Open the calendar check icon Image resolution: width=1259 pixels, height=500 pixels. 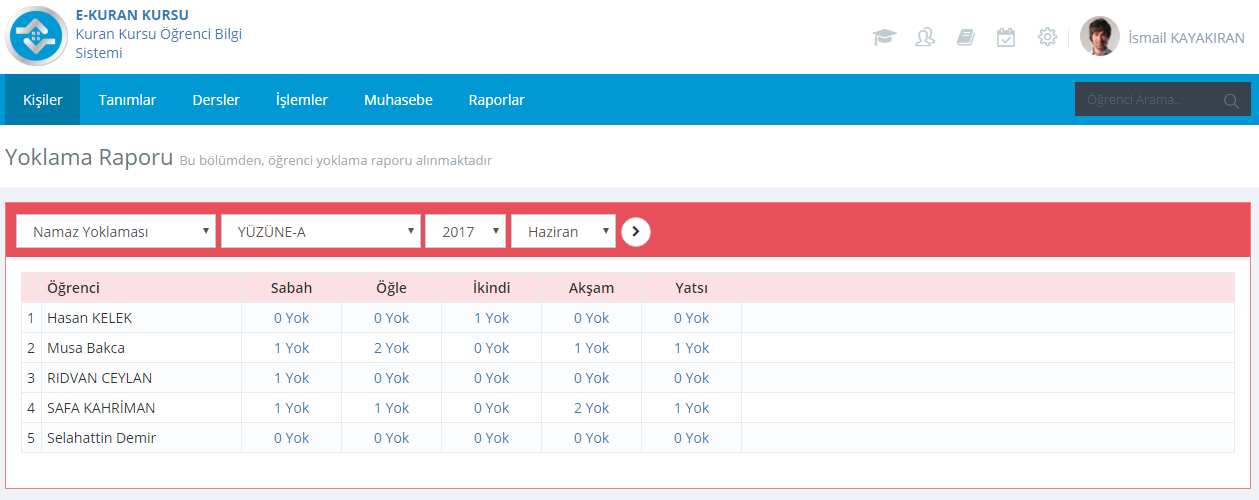tap(1006, 38)
